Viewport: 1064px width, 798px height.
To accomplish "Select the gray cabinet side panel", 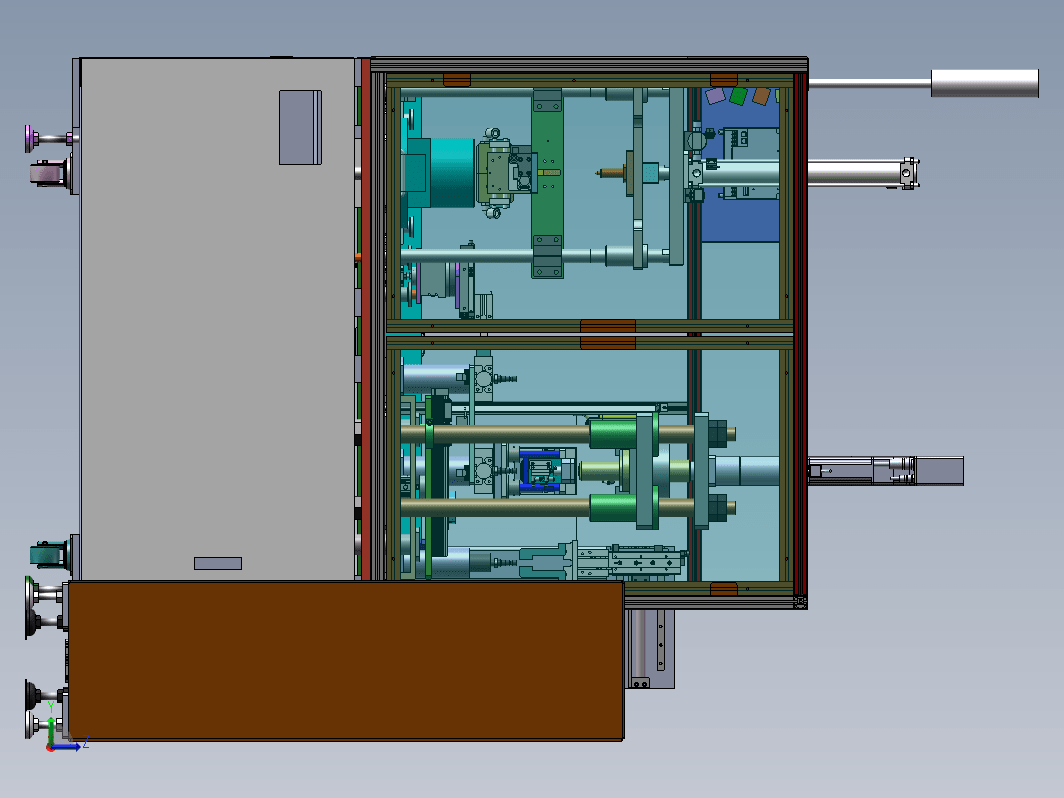I will (x=217, y=319).
